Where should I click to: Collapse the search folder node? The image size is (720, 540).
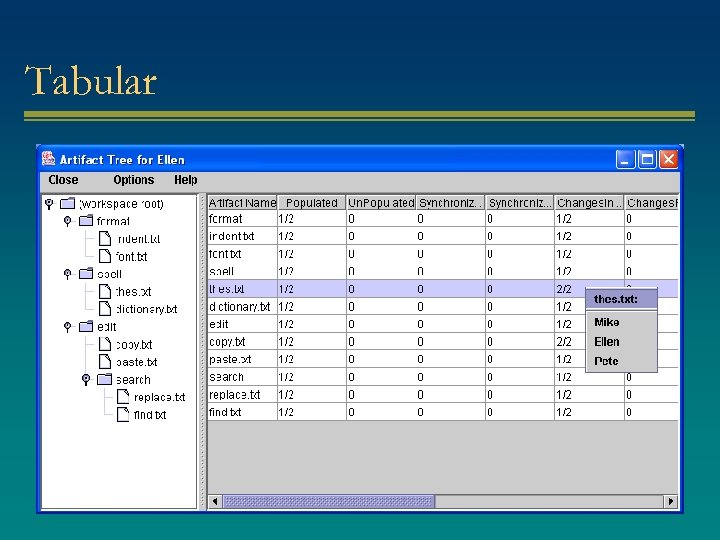pyautogui.click(x=86, y=380)
